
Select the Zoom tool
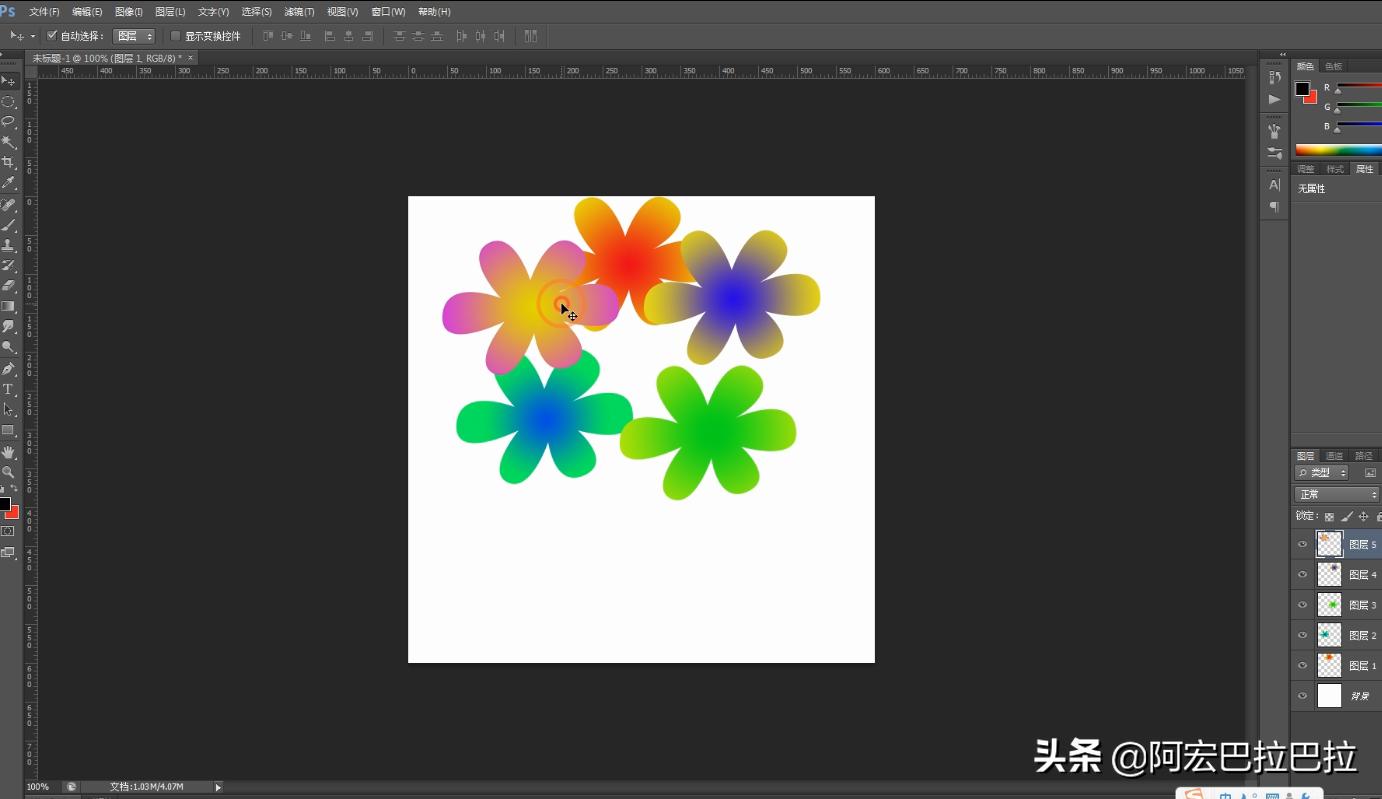9,471
